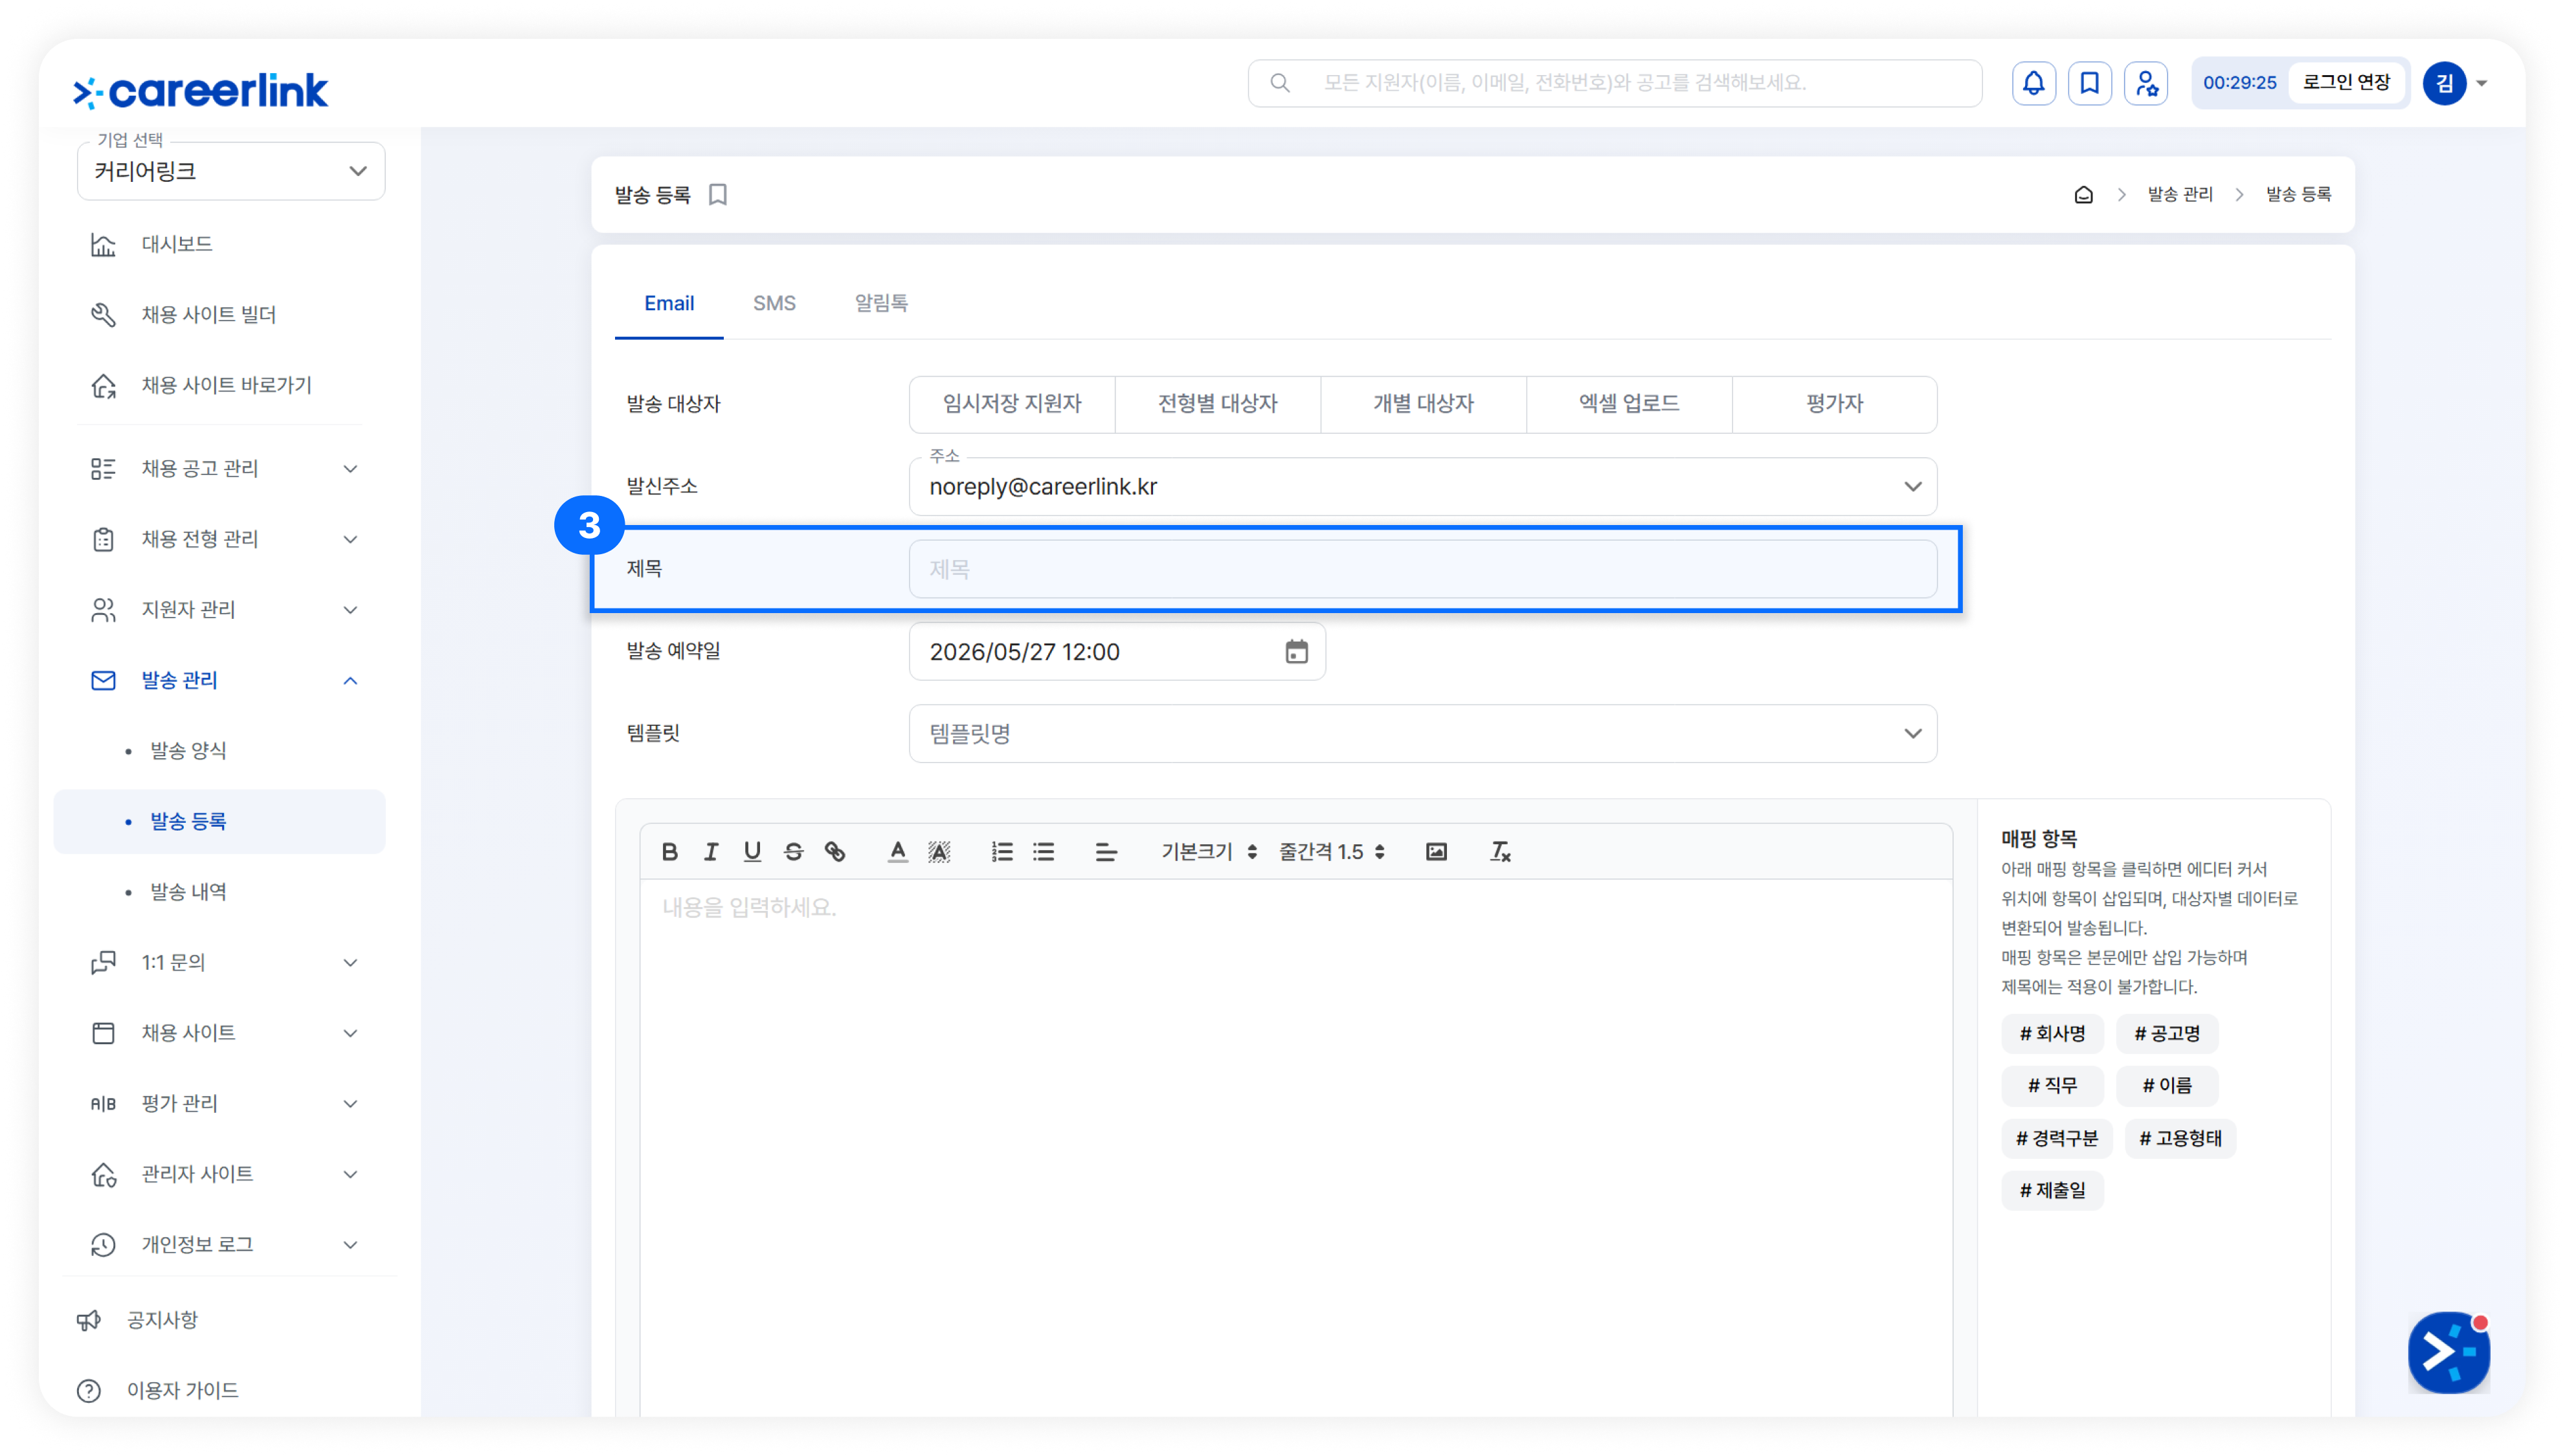Insert the # 회사명 mapping tag
The height and width of the screenshot is (1456, 2565).
click(x=2052, y=1033)
